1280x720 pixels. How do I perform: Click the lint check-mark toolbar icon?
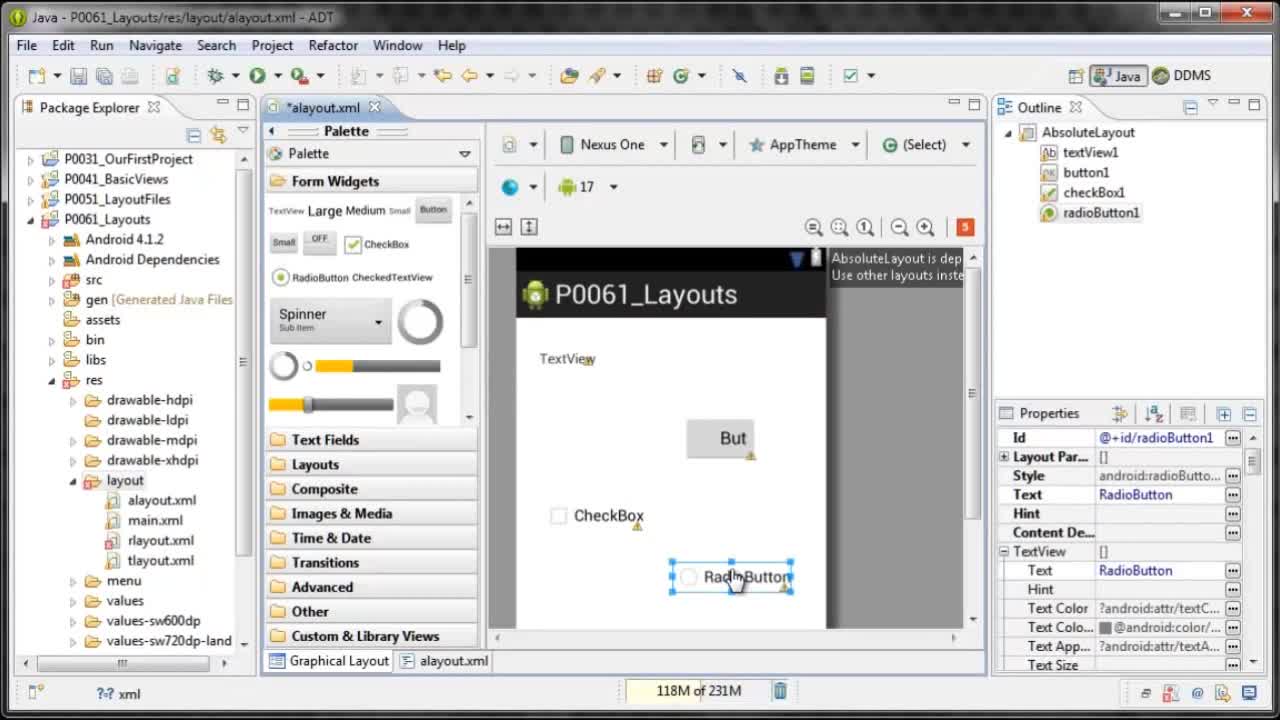[851, 75]
